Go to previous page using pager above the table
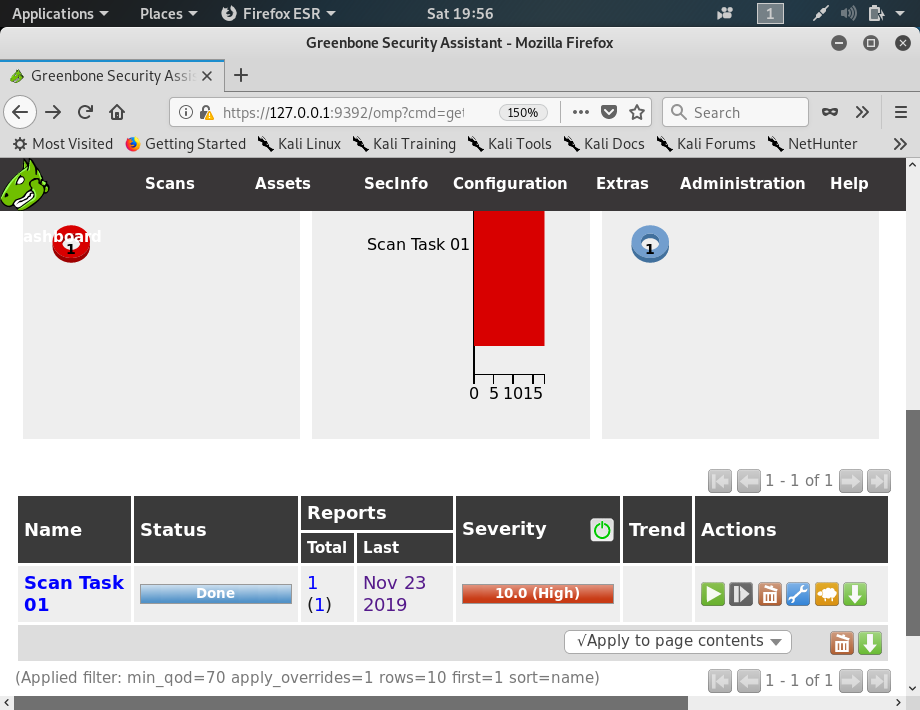 pos(749,481)
